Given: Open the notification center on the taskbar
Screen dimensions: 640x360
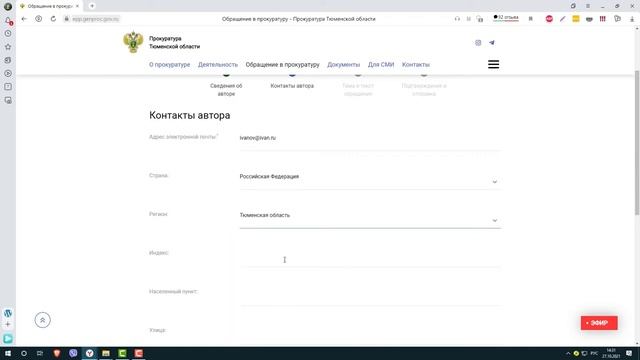Looking at the screenshot, I should coord(629,353).
